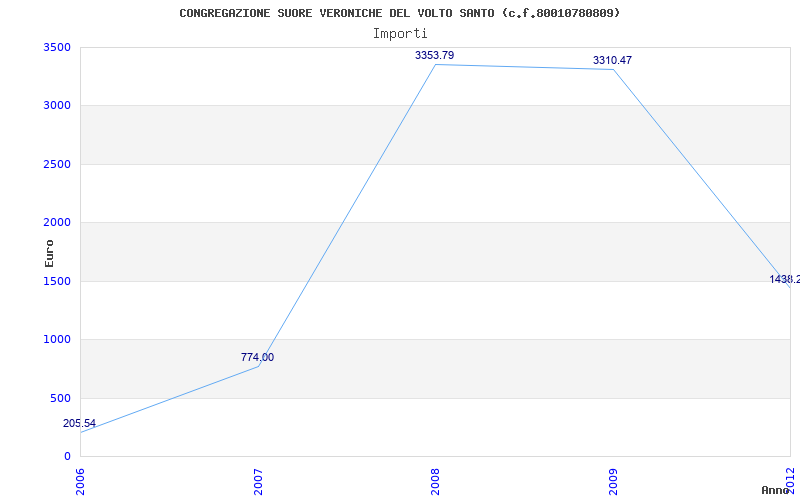Screen dimensions: 800x500
Task: Click the 2008 year axis label
Action: [x=435, y=482]
